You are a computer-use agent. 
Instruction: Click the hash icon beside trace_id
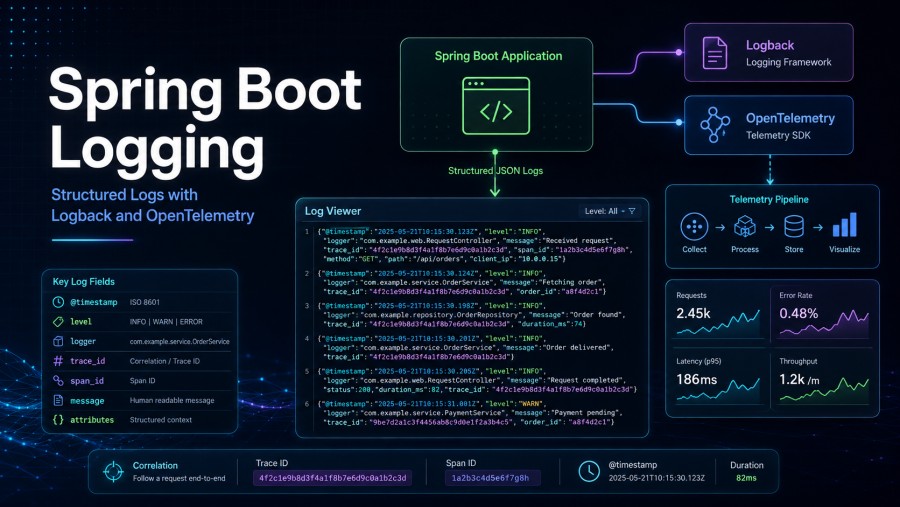pos(58,361)
